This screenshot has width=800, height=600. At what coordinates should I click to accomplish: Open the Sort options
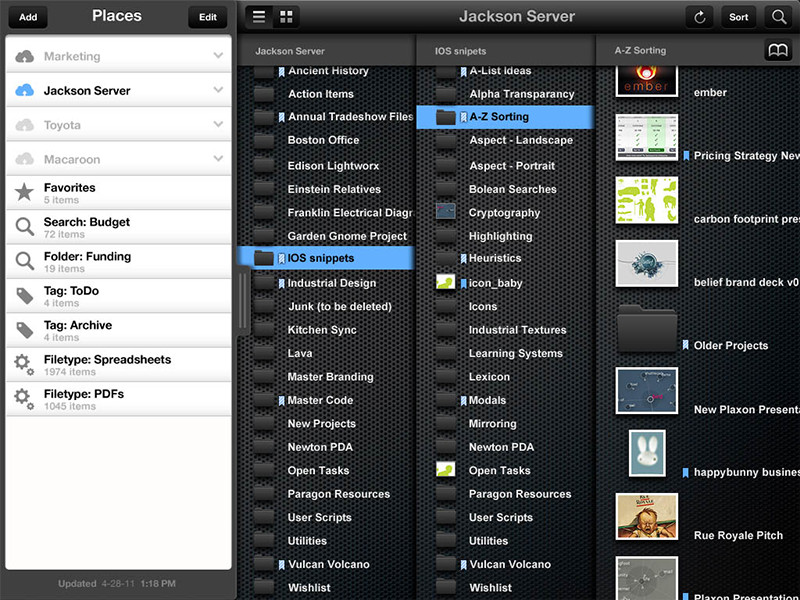point(738,17)
